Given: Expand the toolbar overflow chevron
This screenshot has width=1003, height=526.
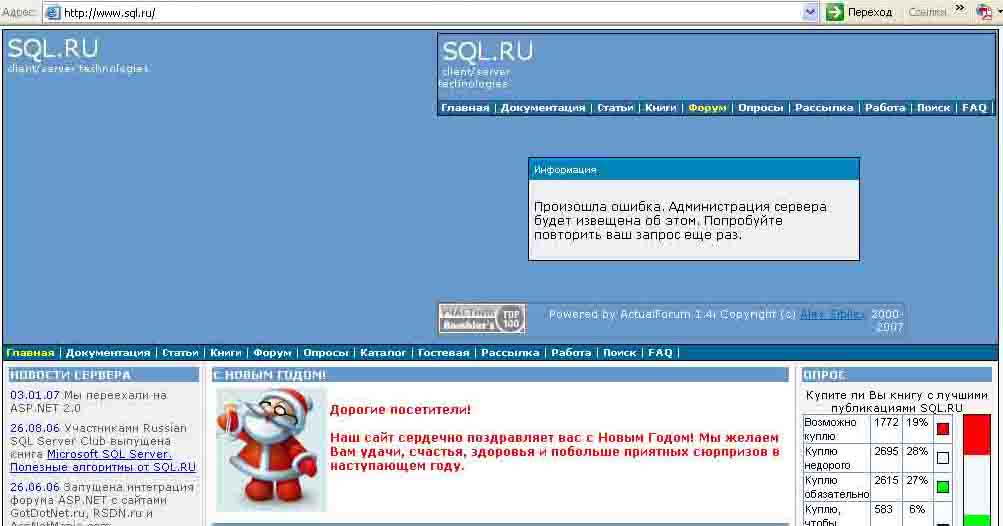Looking at the screenshot, I should click(960, 9).
